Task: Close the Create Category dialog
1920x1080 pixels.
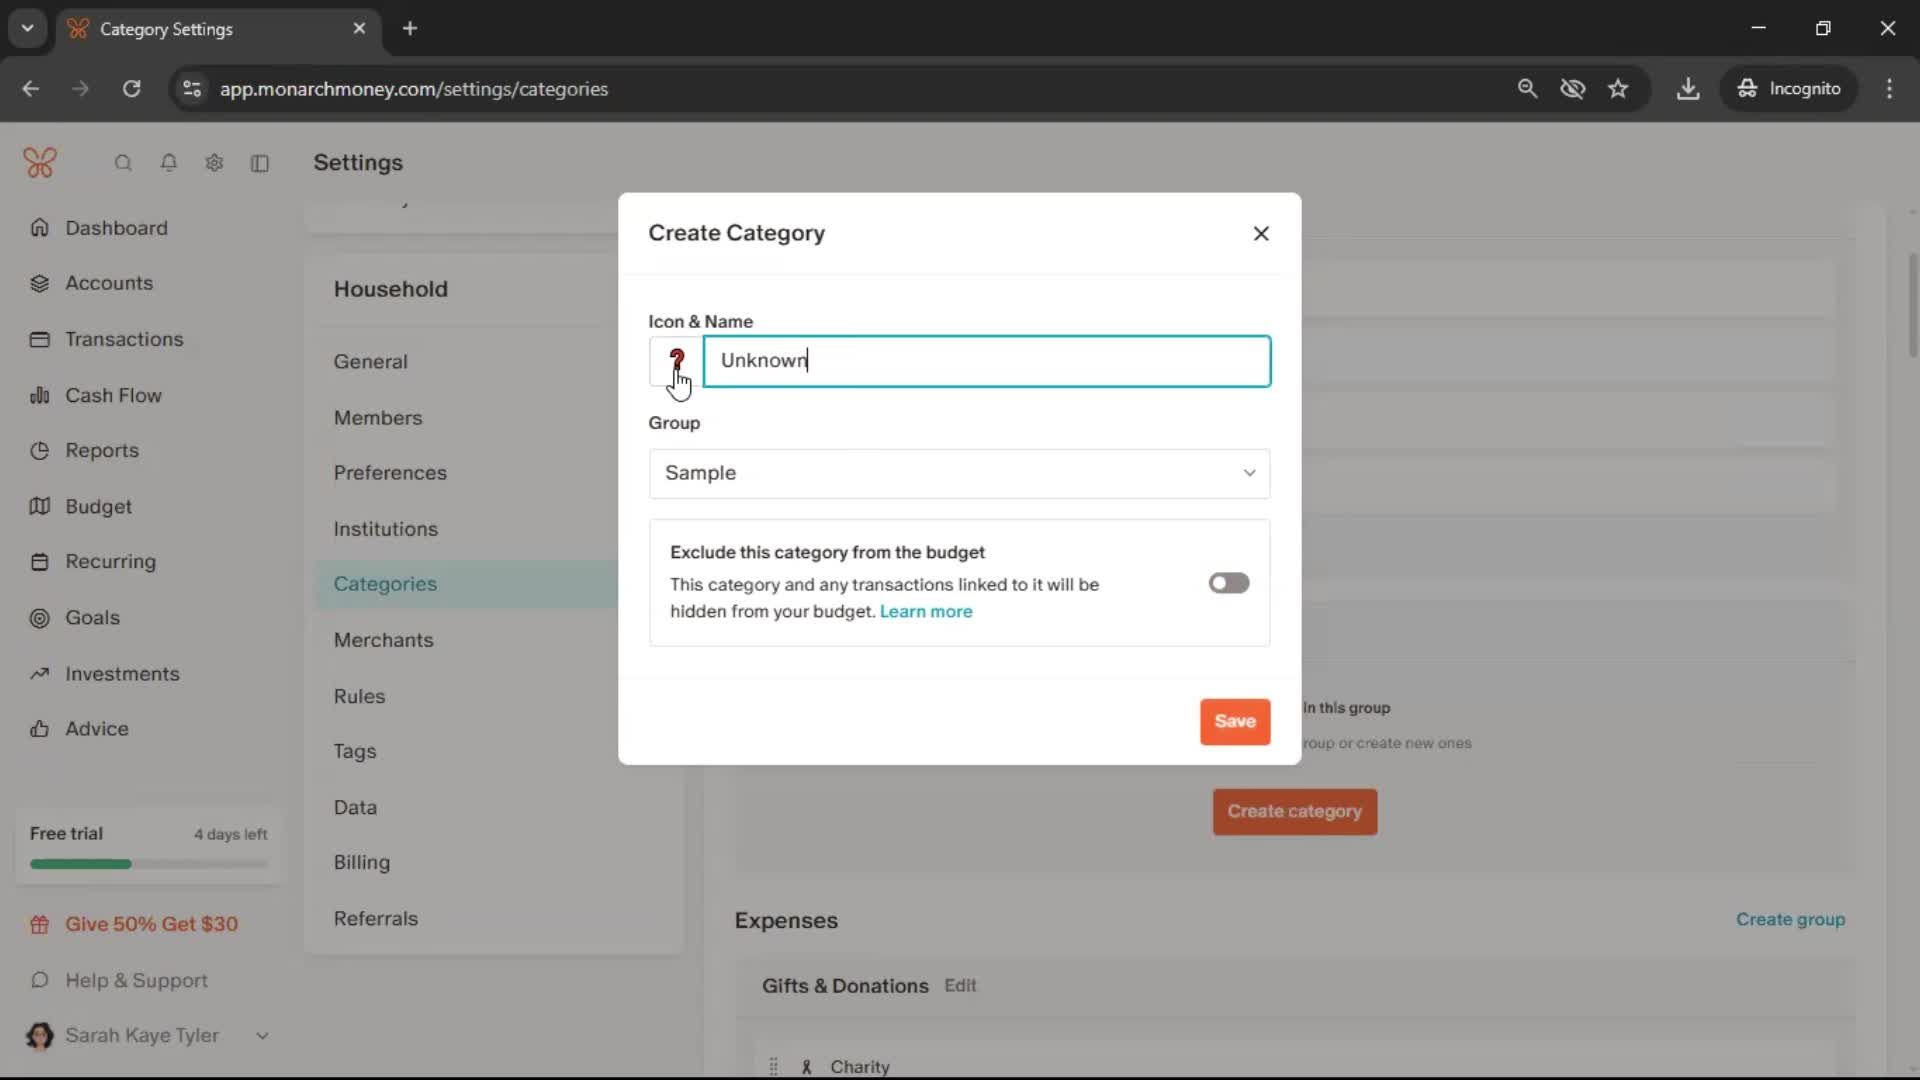Action: (x=1260, y=233)
